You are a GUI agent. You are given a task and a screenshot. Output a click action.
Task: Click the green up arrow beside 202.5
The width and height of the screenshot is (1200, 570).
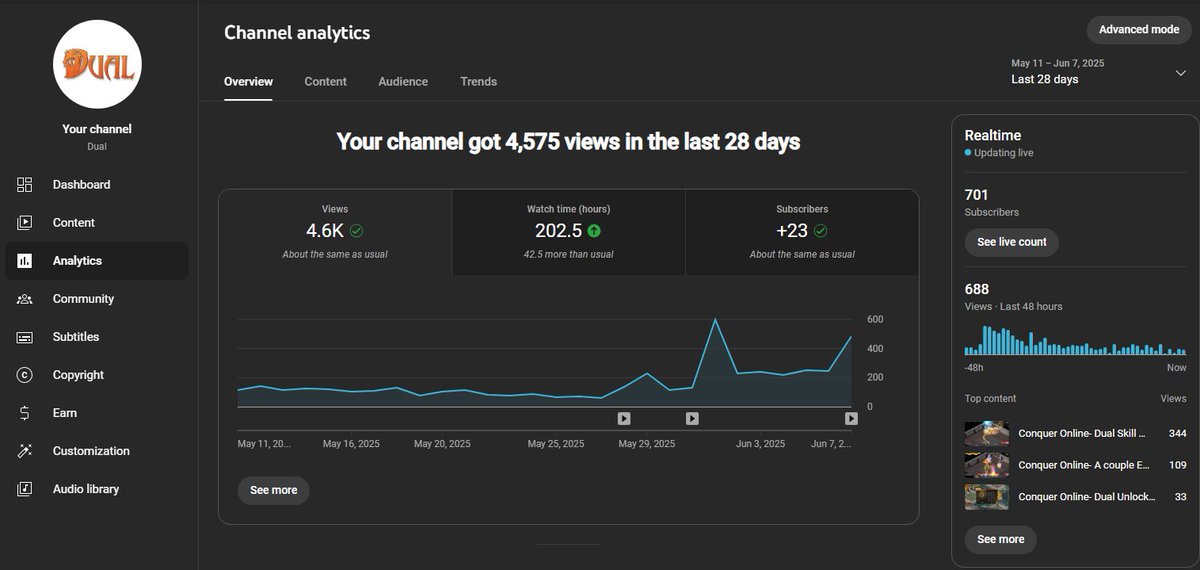tap(594, 231)
